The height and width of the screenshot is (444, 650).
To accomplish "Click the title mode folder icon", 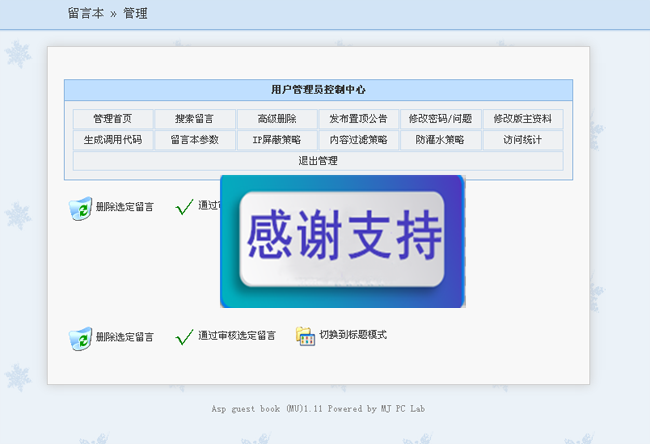I will (x=306, y=336).
